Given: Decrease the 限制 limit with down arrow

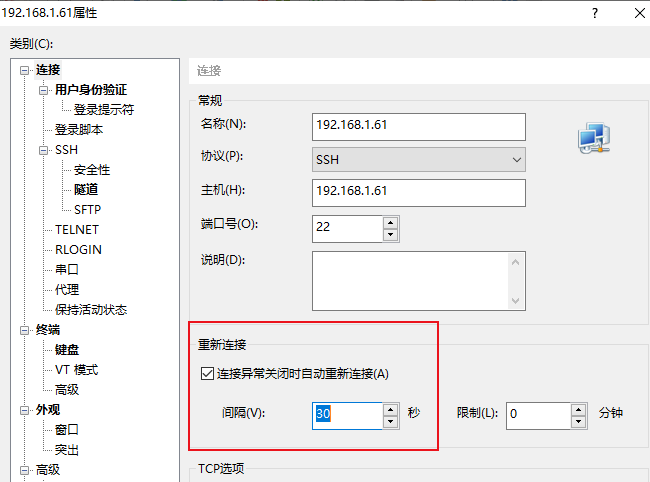Looking at the screenshot, I should click(x=578, y=422).
